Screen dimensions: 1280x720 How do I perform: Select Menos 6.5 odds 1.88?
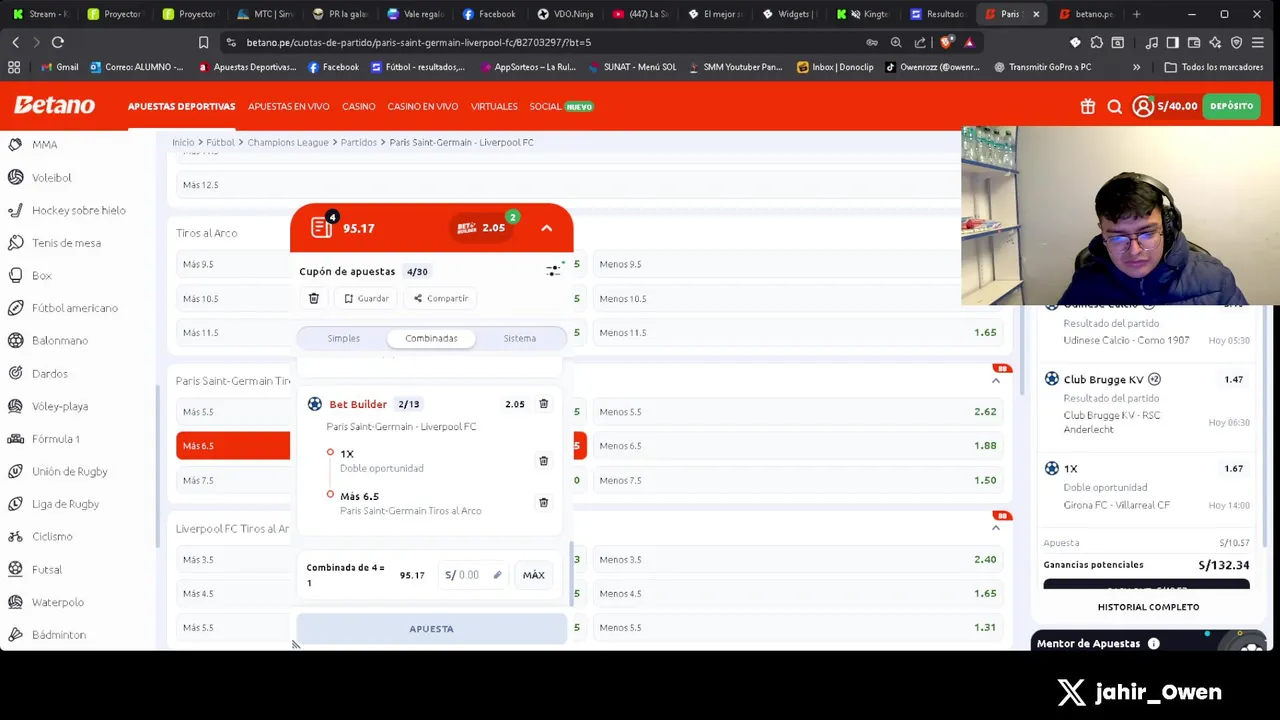point(798,445)
